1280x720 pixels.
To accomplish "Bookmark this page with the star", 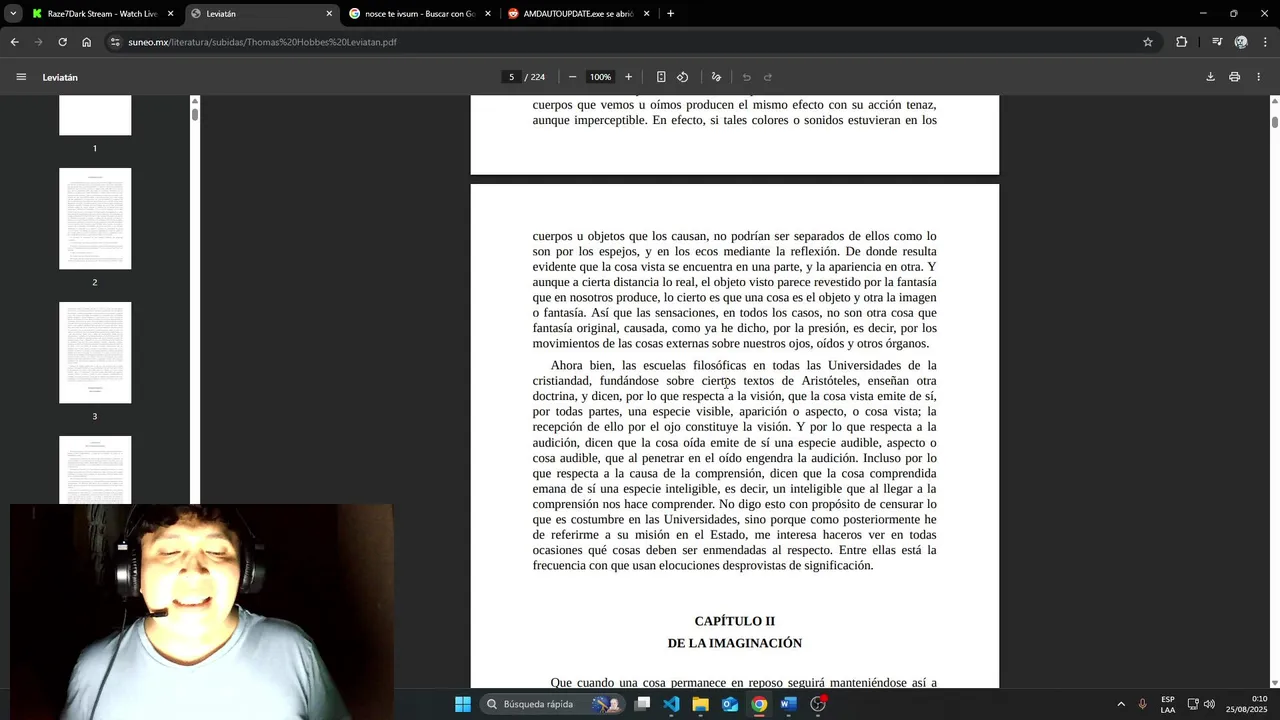I will 1148,42.
